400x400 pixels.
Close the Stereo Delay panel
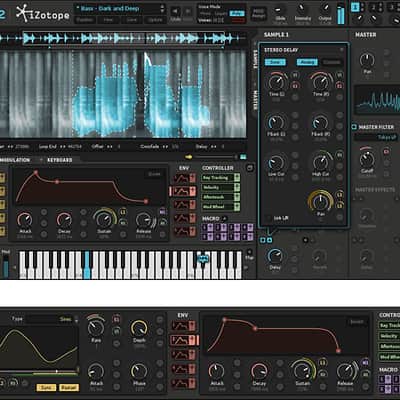[341, 50]
